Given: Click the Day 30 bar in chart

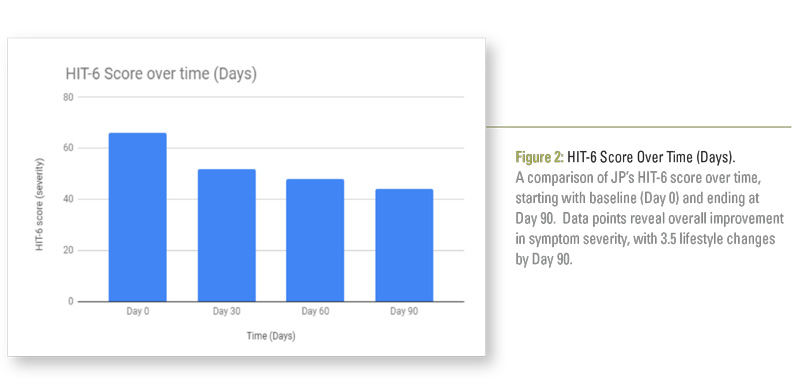Looking at the screenshot, I should pos(227,235).
